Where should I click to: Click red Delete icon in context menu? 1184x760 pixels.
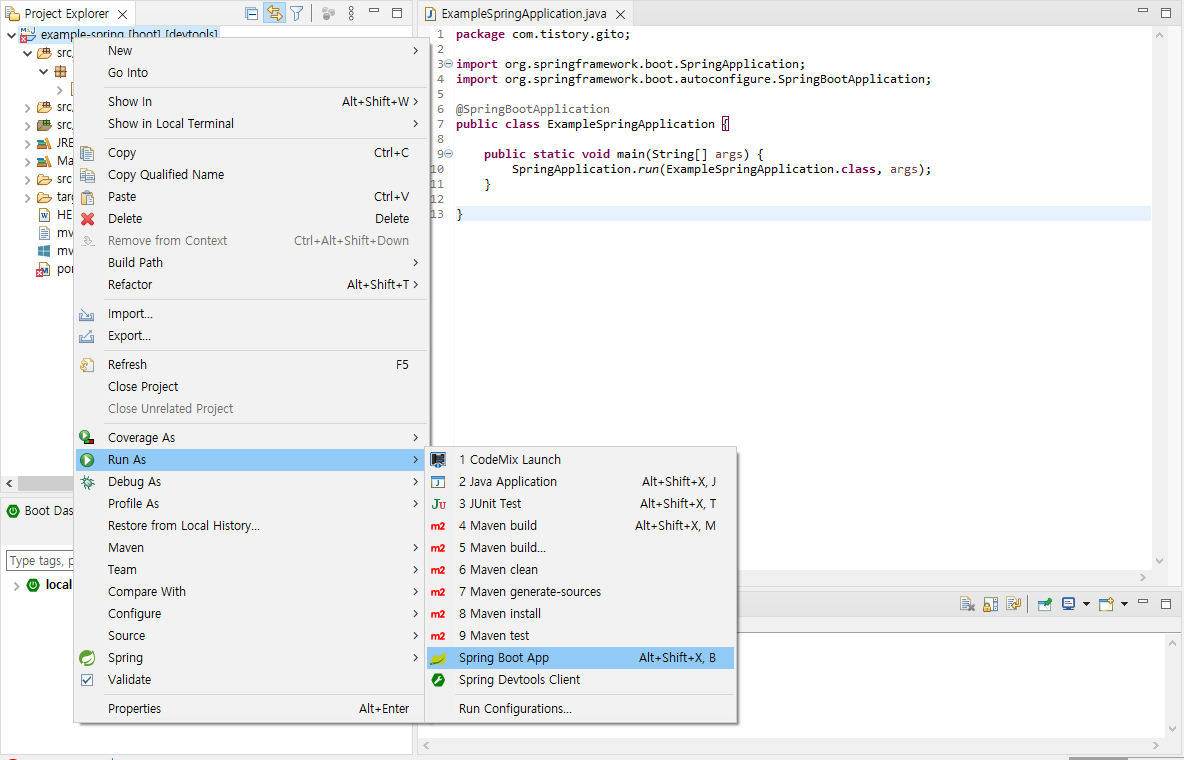(x=88, y=219)
